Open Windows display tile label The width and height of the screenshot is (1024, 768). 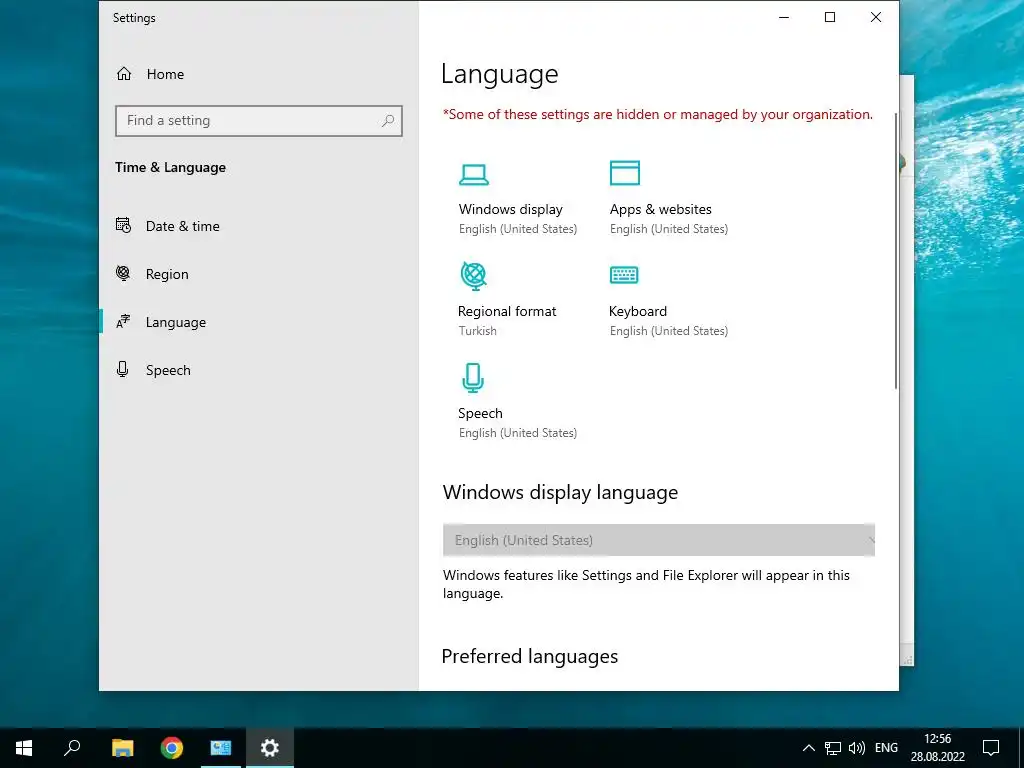coord(510,210)
